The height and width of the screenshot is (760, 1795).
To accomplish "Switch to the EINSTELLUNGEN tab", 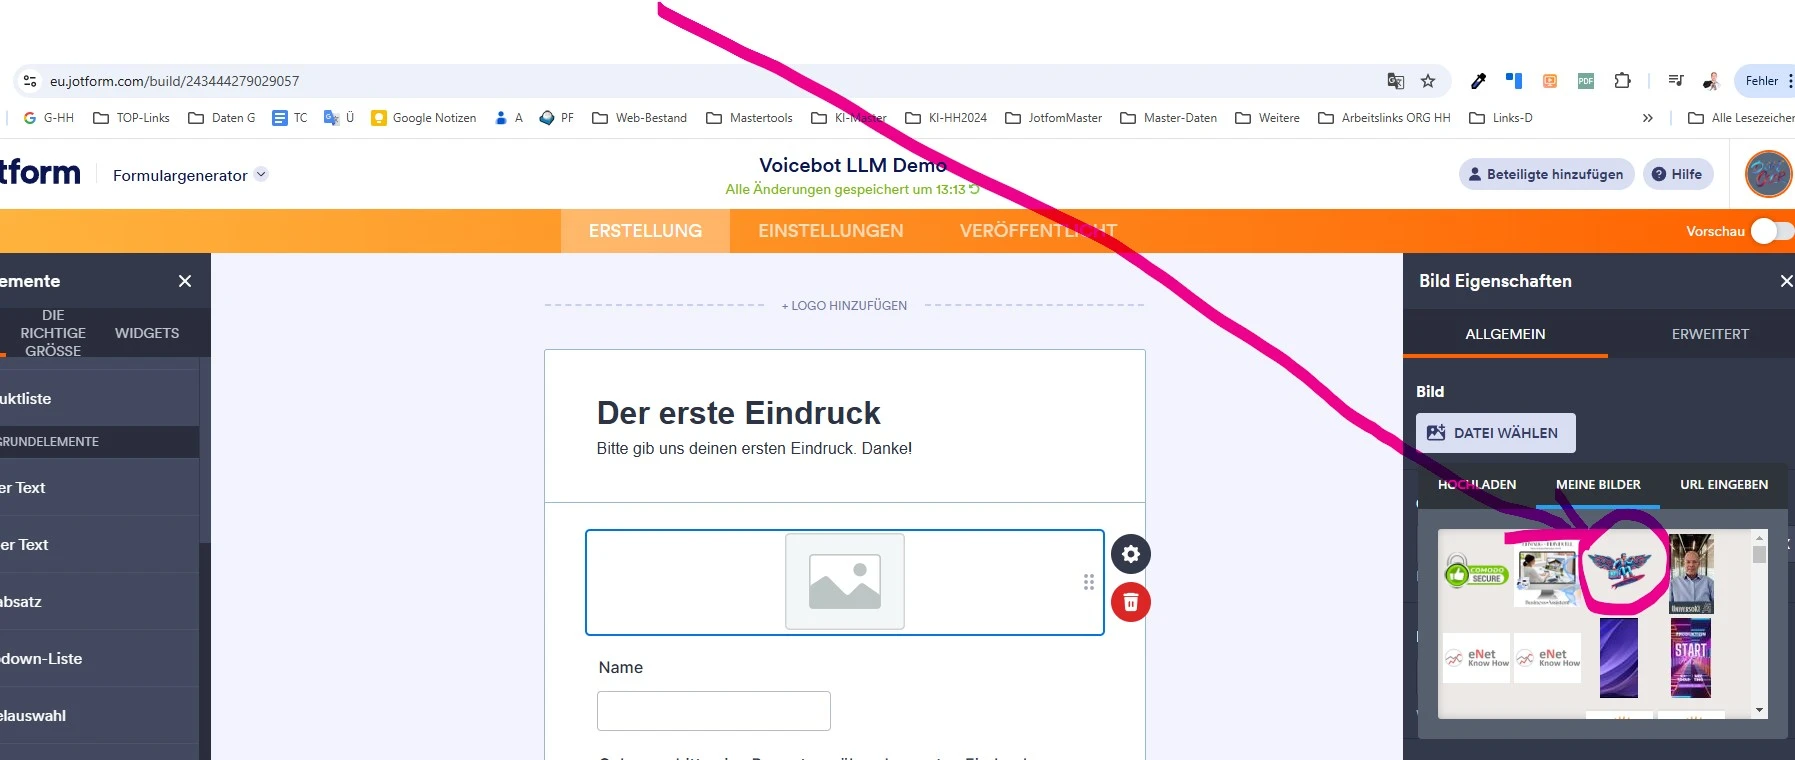I will coord(830,231).
